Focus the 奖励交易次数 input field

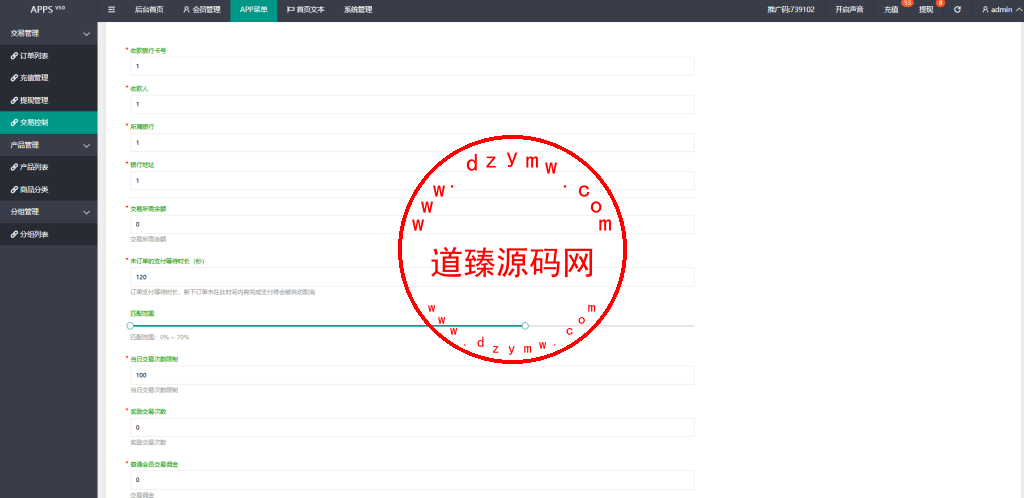click(412, 428)
